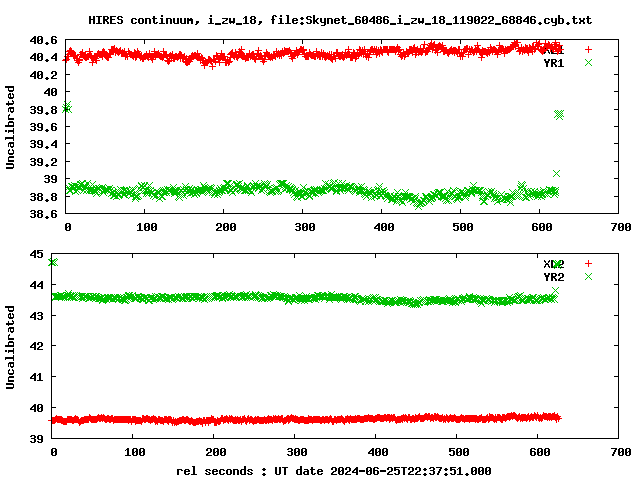Click the 38.8 tick label on the top plot
640x480 pixels.
coord(43,196)
